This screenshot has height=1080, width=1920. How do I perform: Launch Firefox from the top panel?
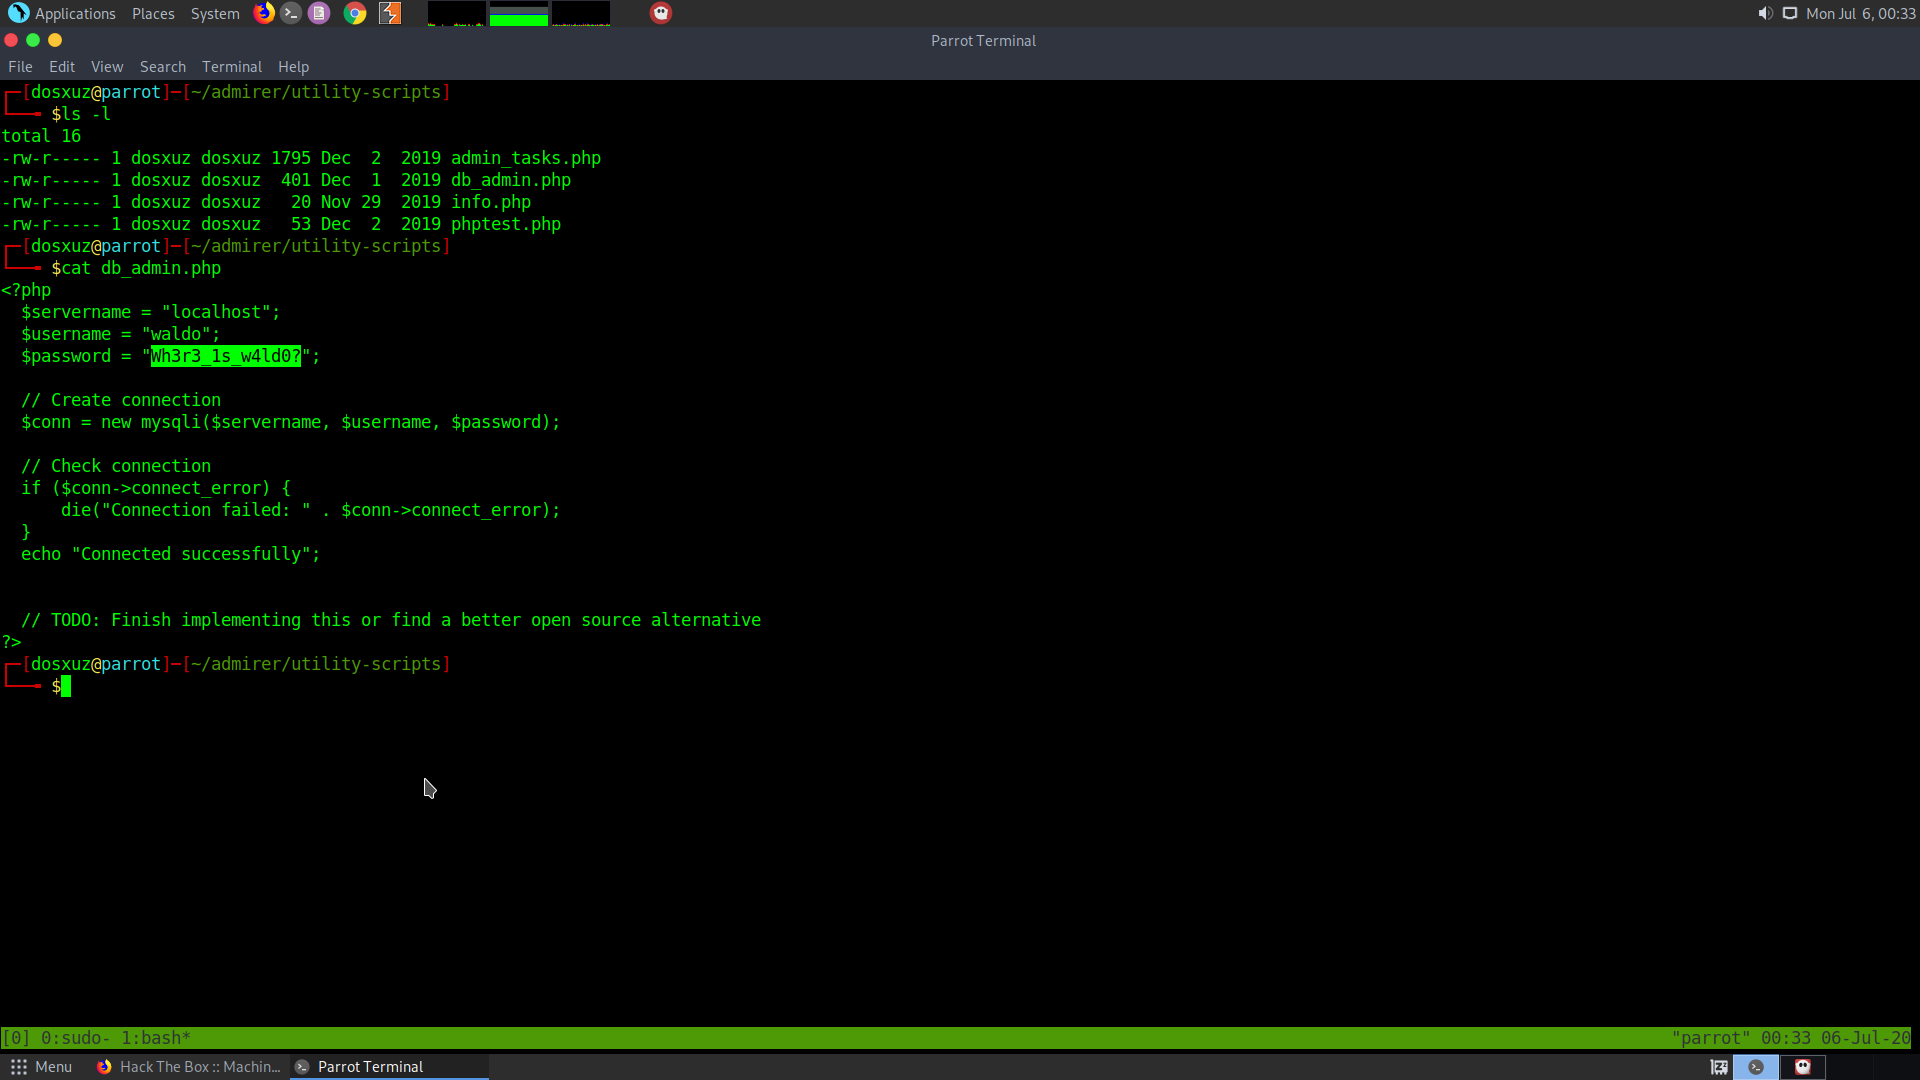tap(264, 13)
